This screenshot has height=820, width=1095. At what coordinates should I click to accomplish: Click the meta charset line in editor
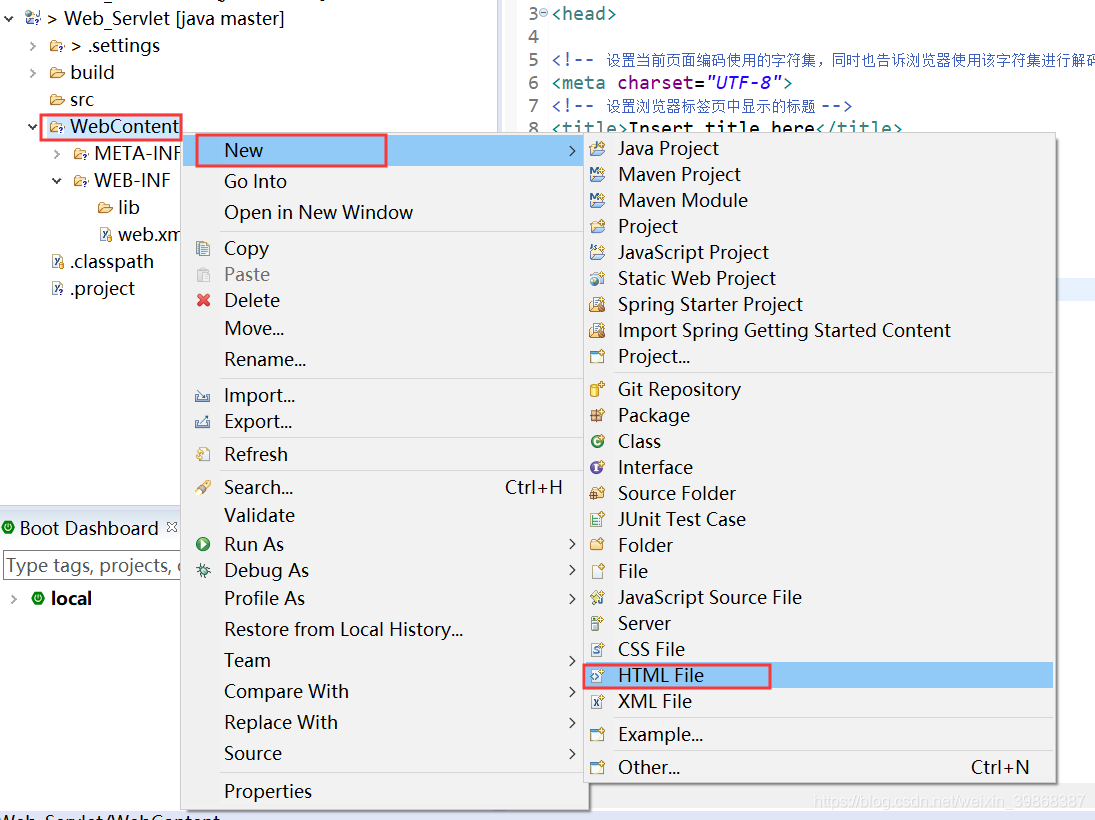(671, 83)
